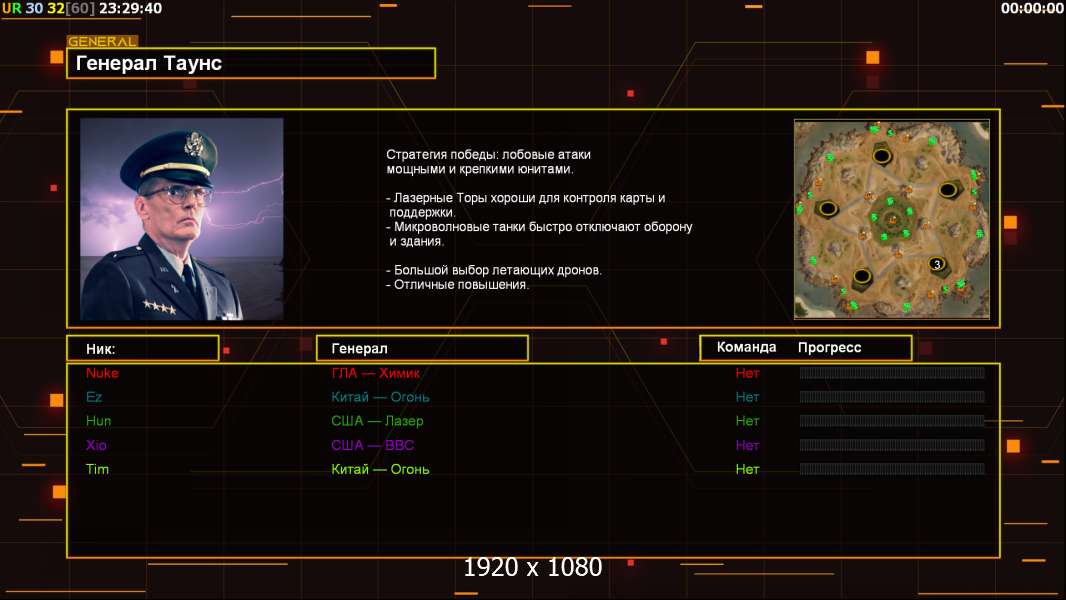The image size is (1066, 600).
Task: Select player Hun in the list
Action: [99, 421]
